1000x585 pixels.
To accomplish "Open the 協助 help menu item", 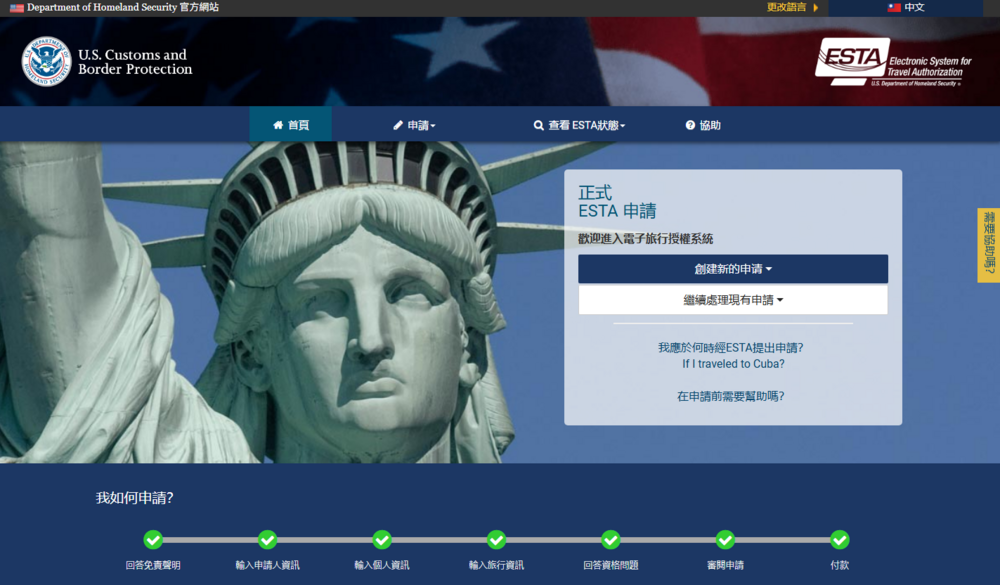I will [x=703, y=125].
